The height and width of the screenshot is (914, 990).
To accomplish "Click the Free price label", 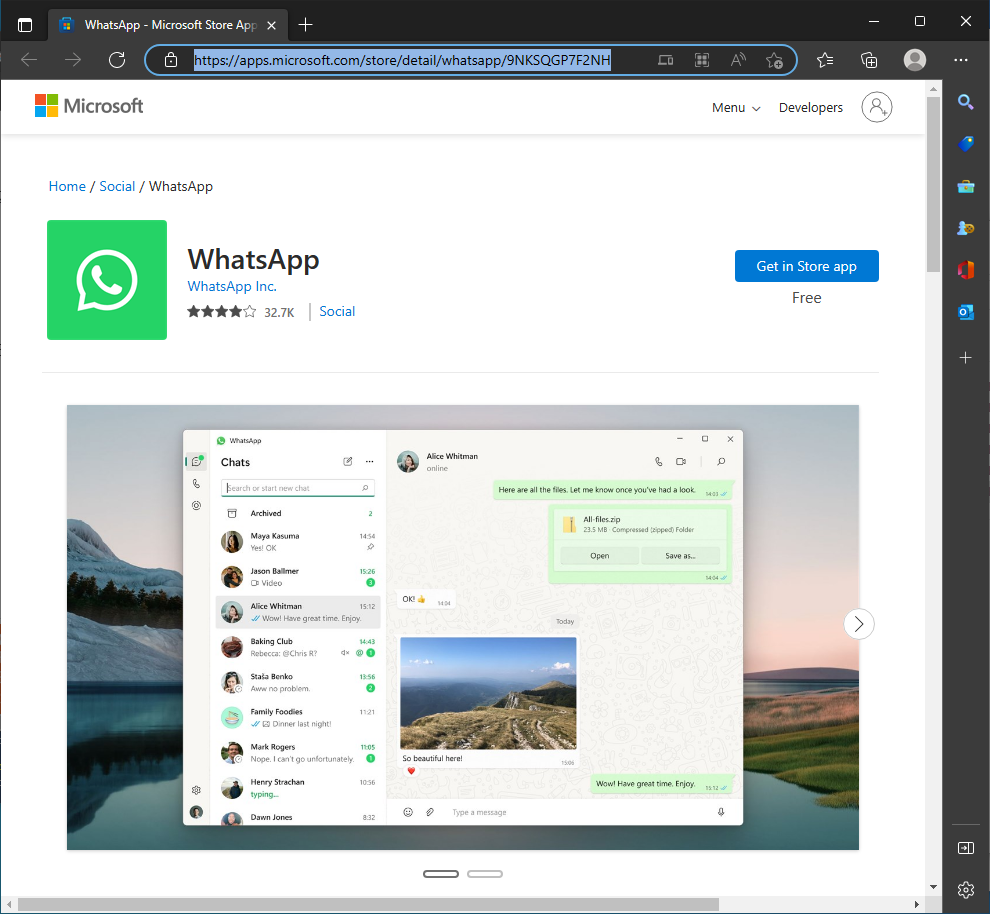I will (x=806, y=298).
